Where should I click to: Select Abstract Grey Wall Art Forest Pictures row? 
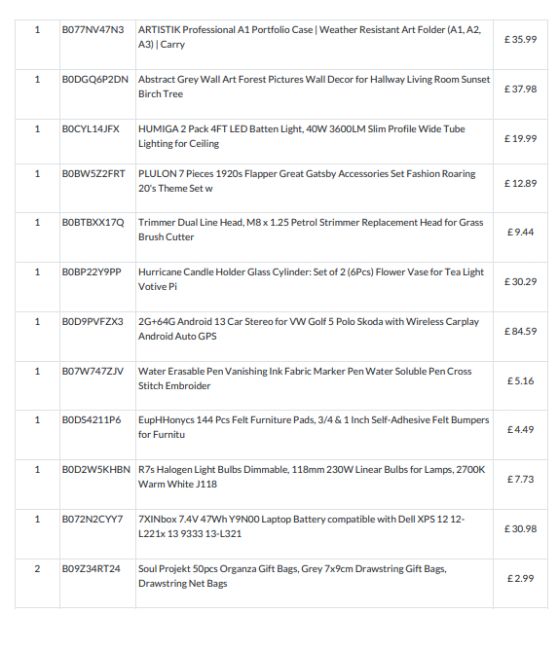[281, 95]
